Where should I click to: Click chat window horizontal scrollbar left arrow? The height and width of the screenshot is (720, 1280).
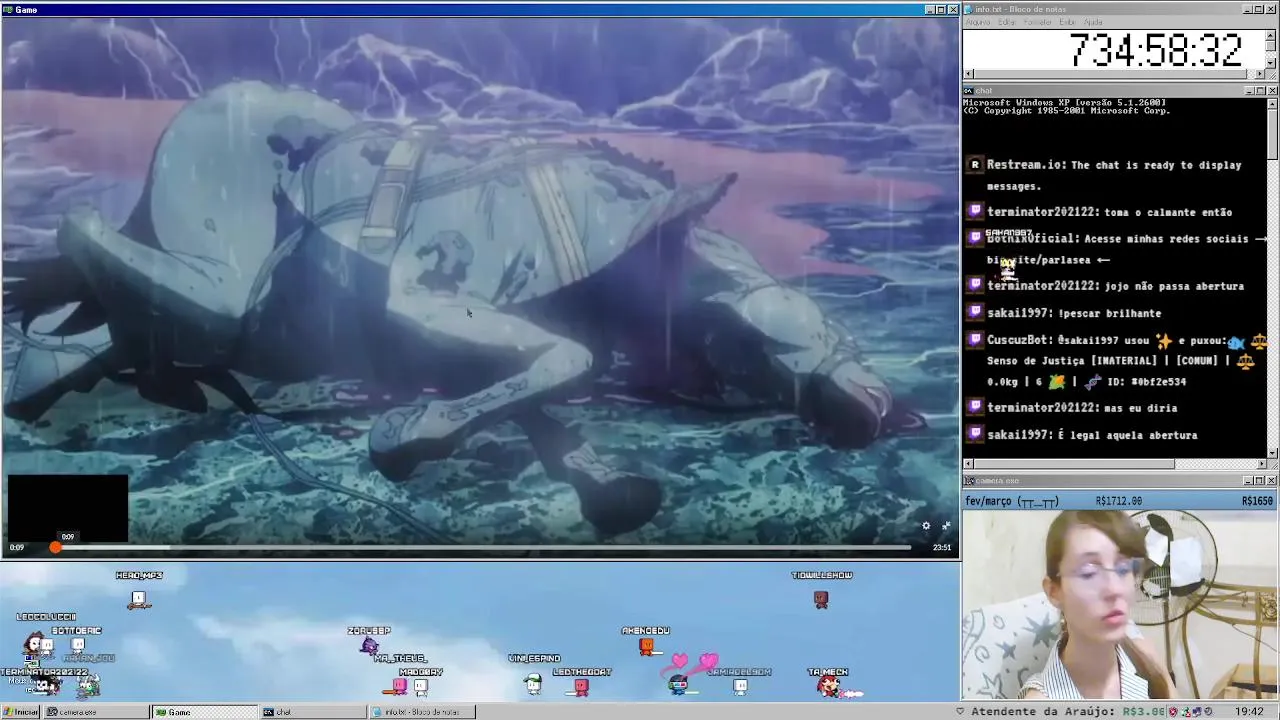[x=968, y=464]
